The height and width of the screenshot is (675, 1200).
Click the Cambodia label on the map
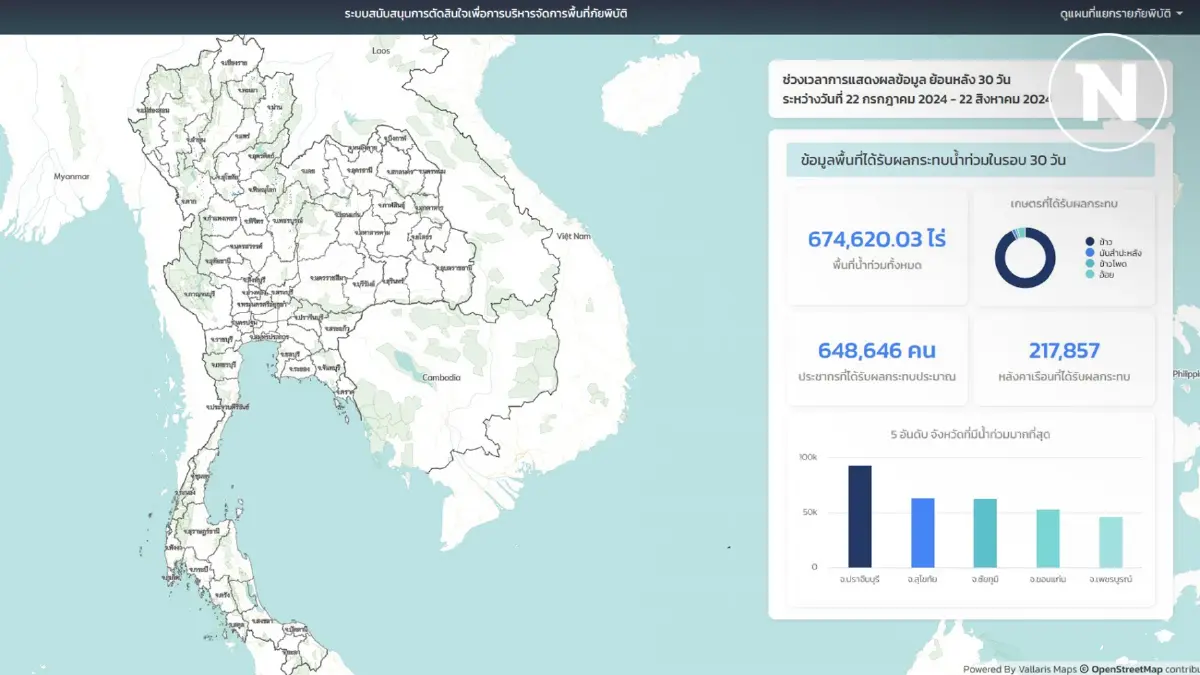pyautogui.click(x=441, y=377)
